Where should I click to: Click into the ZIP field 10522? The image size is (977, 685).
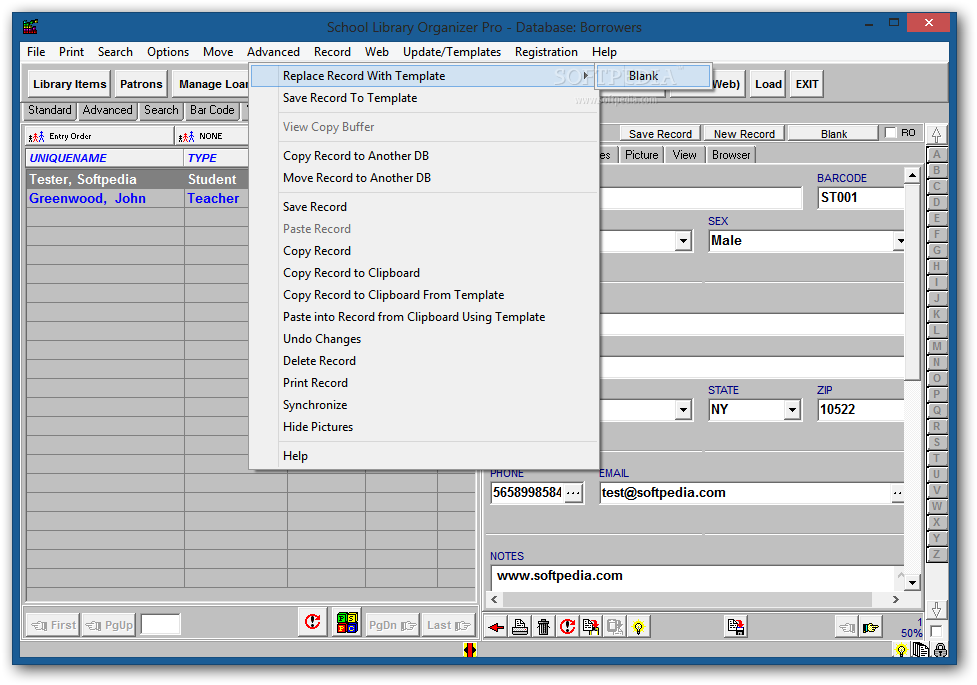(861, 410)
